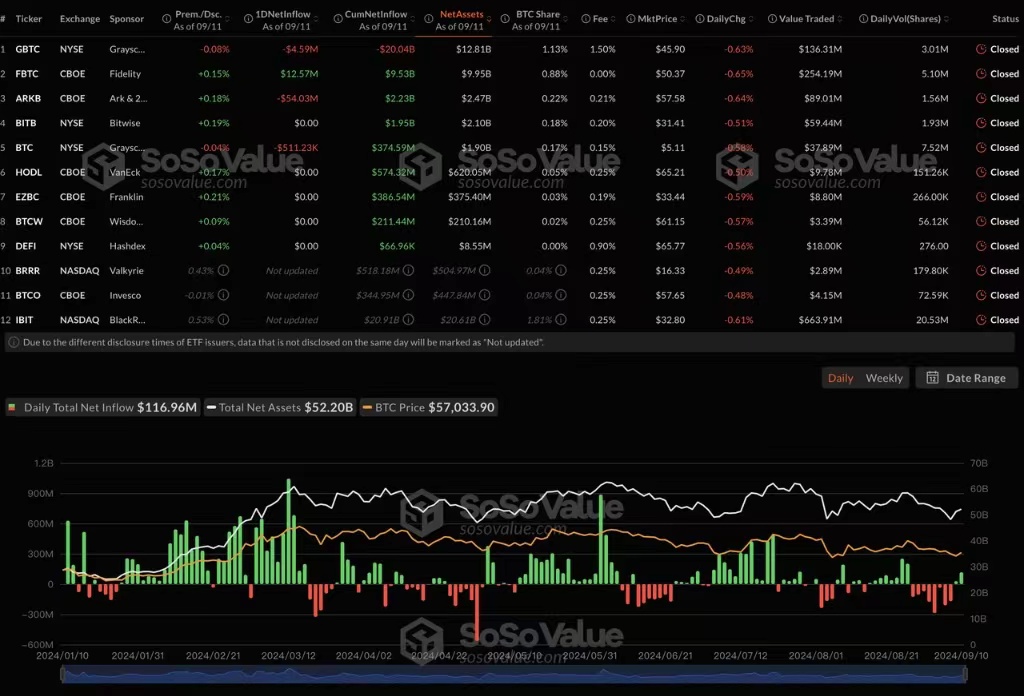The image size is (1024, 696).
Task: Toggle Total Net Assets line in chart
Action: click(x=279, y=407)
